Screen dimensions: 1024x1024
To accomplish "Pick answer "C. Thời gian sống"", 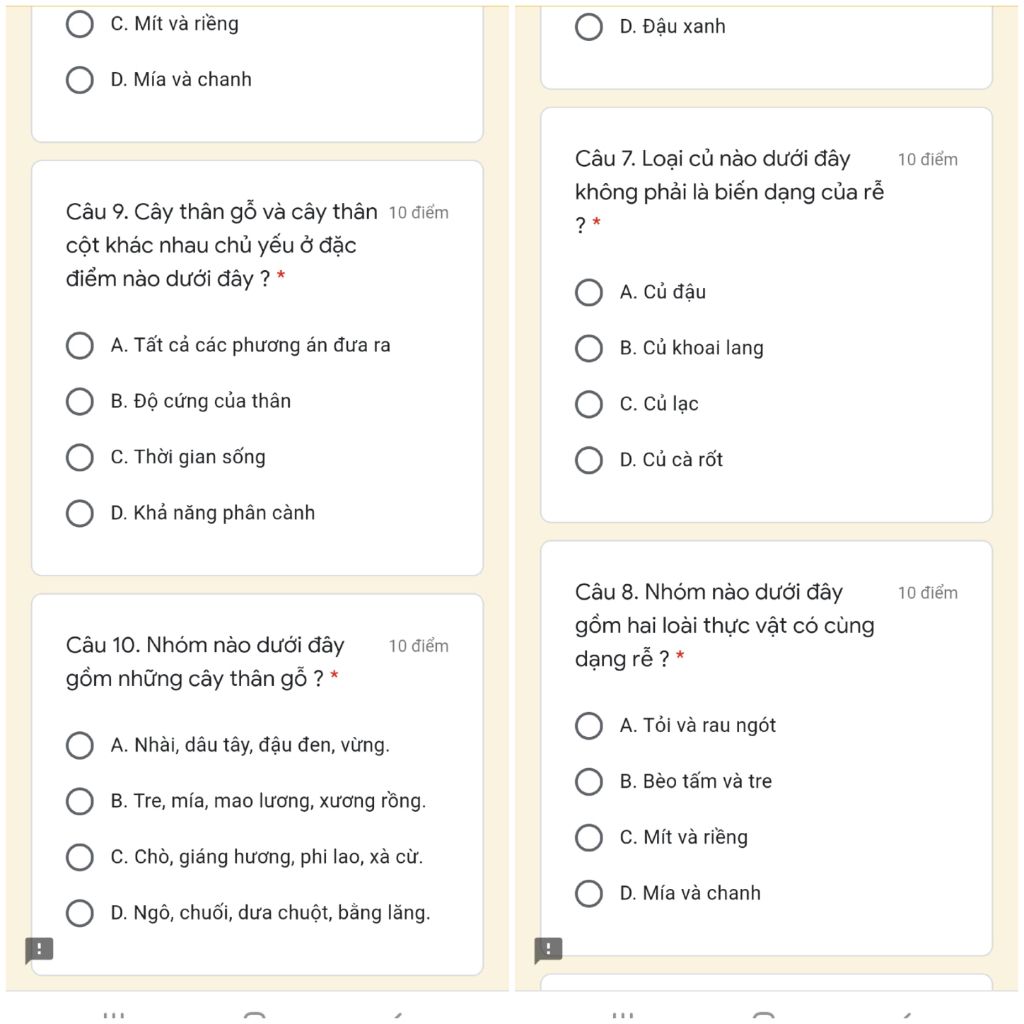I will [80, 458].
